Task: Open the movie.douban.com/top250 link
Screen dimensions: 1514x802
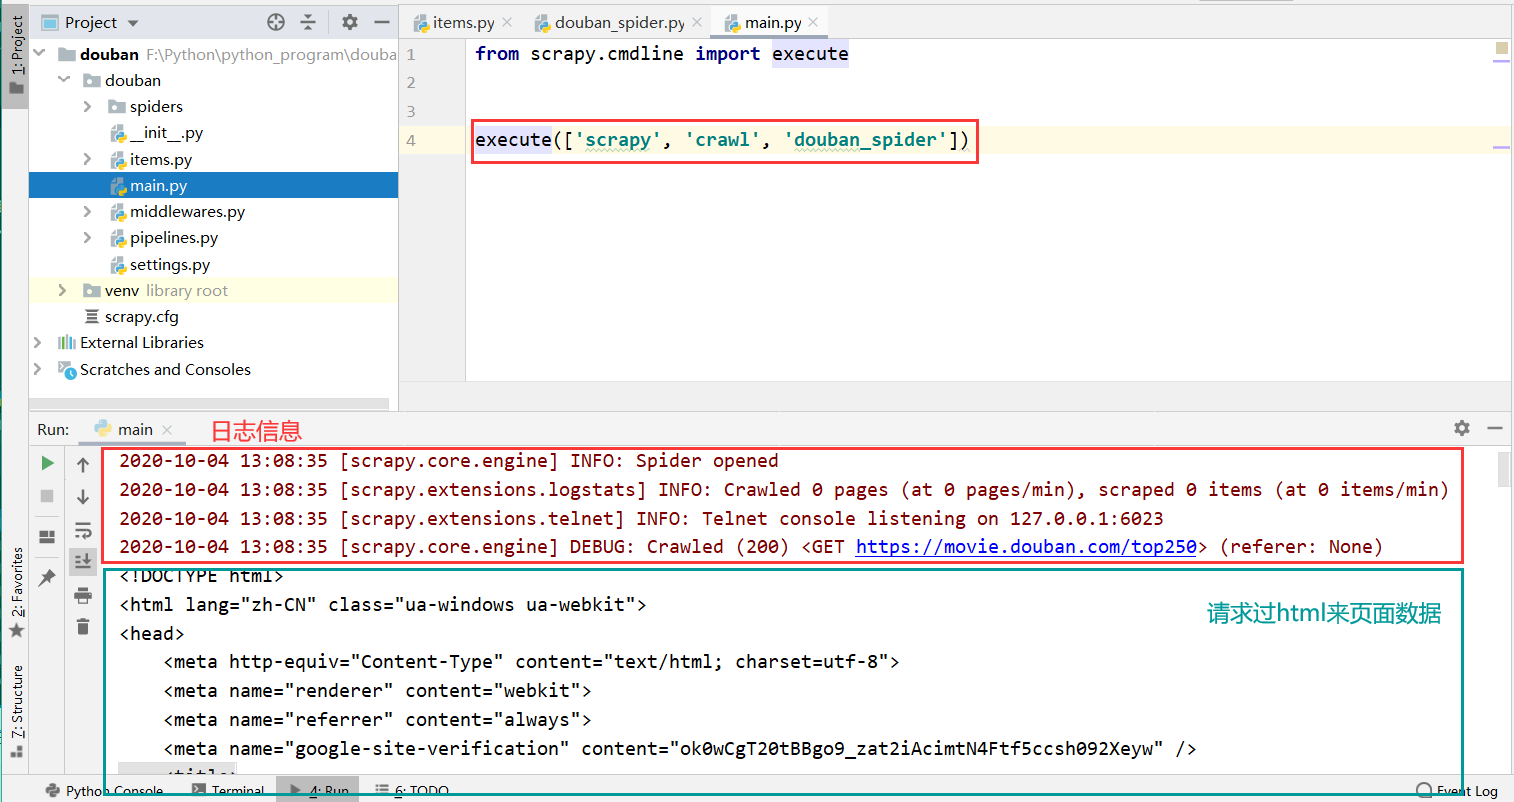Action: pos(1026,546)
